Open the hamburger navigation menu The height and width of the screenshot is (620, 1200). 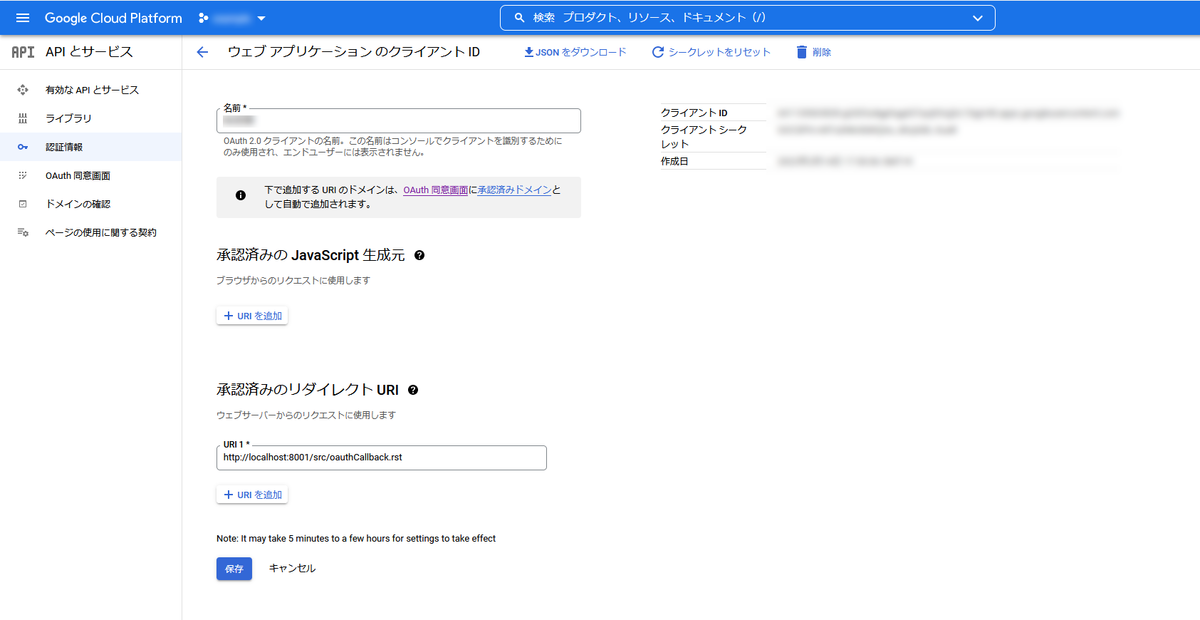point(23,18)
